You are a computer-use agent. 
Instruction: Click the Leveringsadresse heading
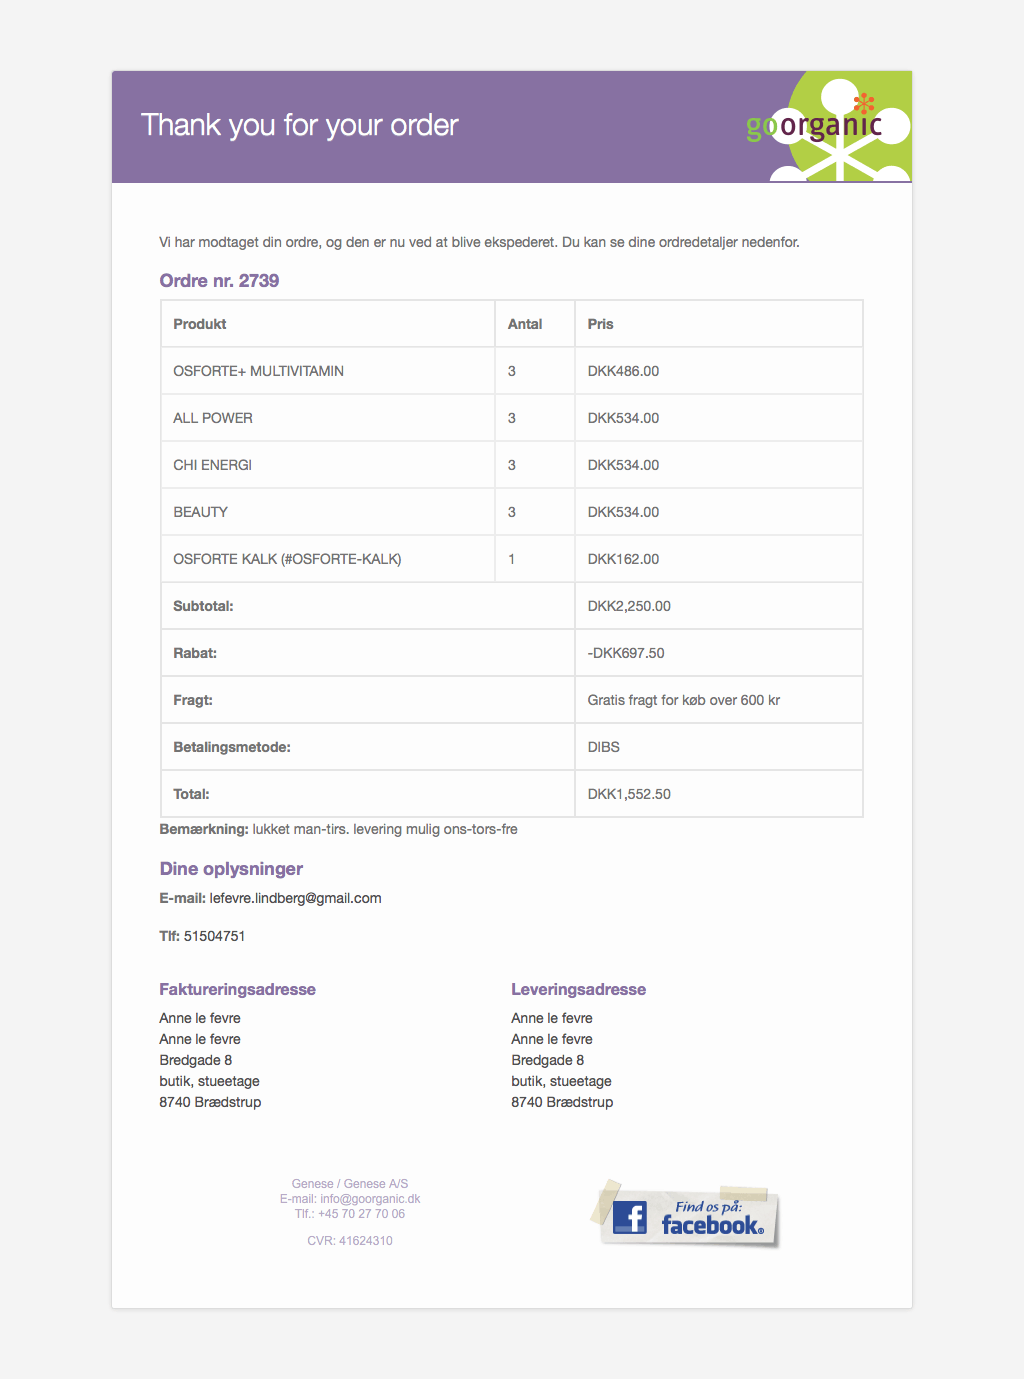point(578,989)
